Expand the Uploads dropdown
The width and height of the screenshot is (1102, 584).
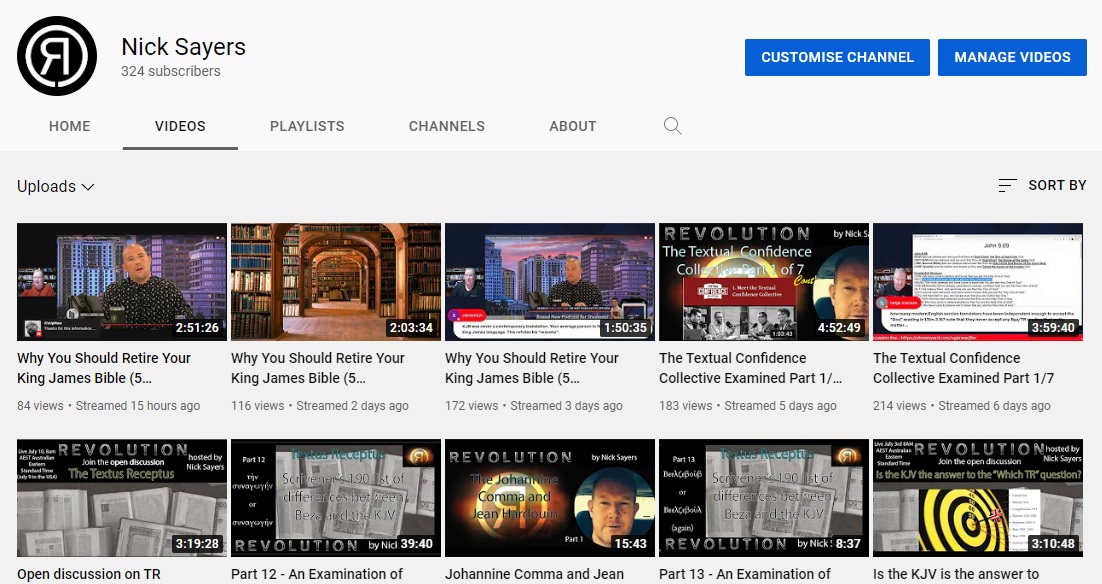[x=56, y=186]
